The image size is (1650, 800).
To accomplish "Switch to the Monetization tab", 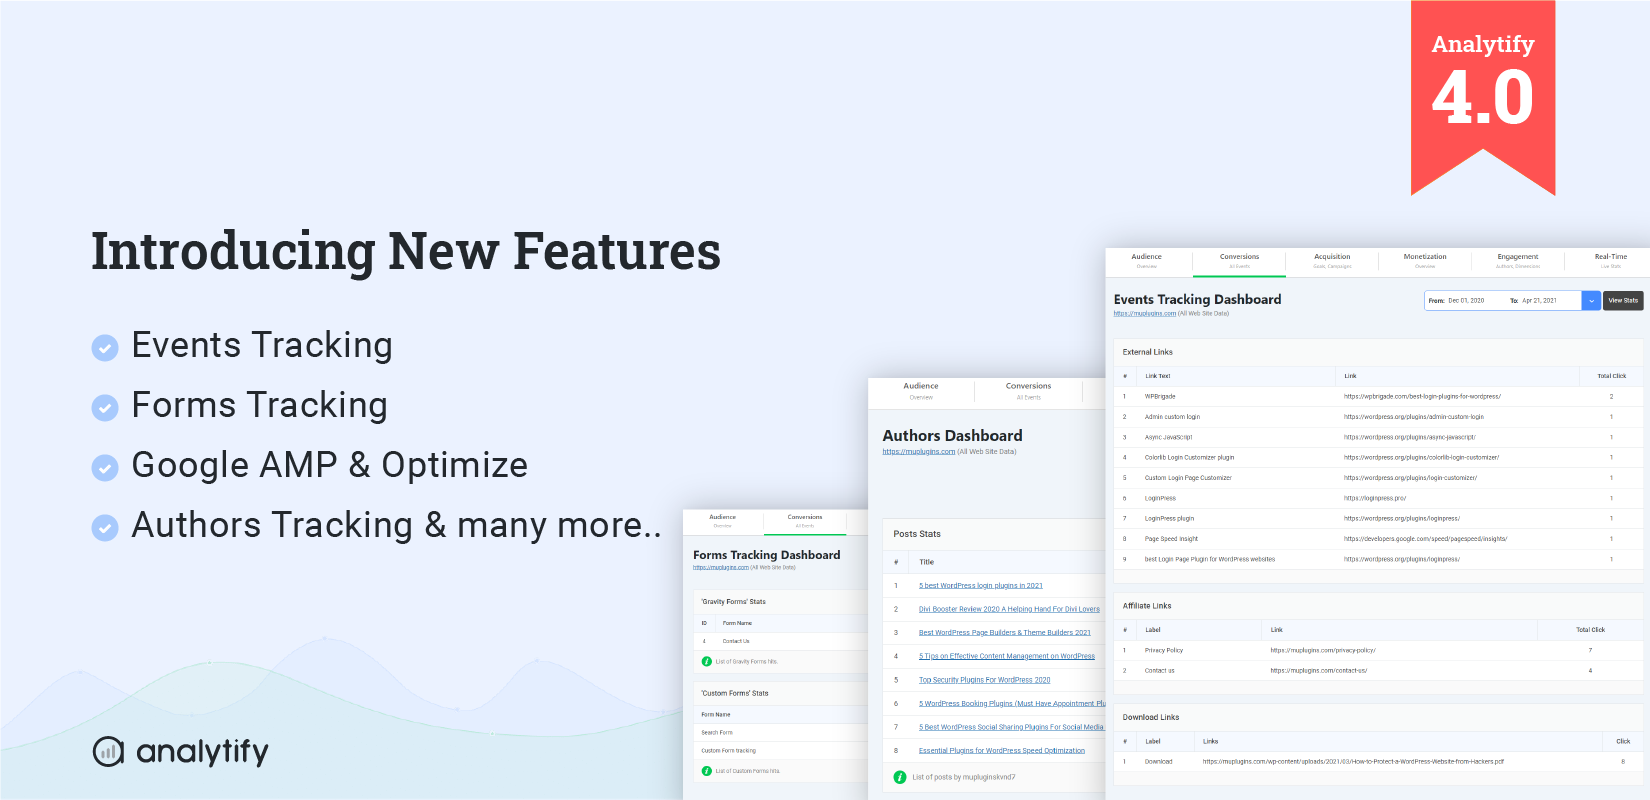I will [x=1425, y=261].
